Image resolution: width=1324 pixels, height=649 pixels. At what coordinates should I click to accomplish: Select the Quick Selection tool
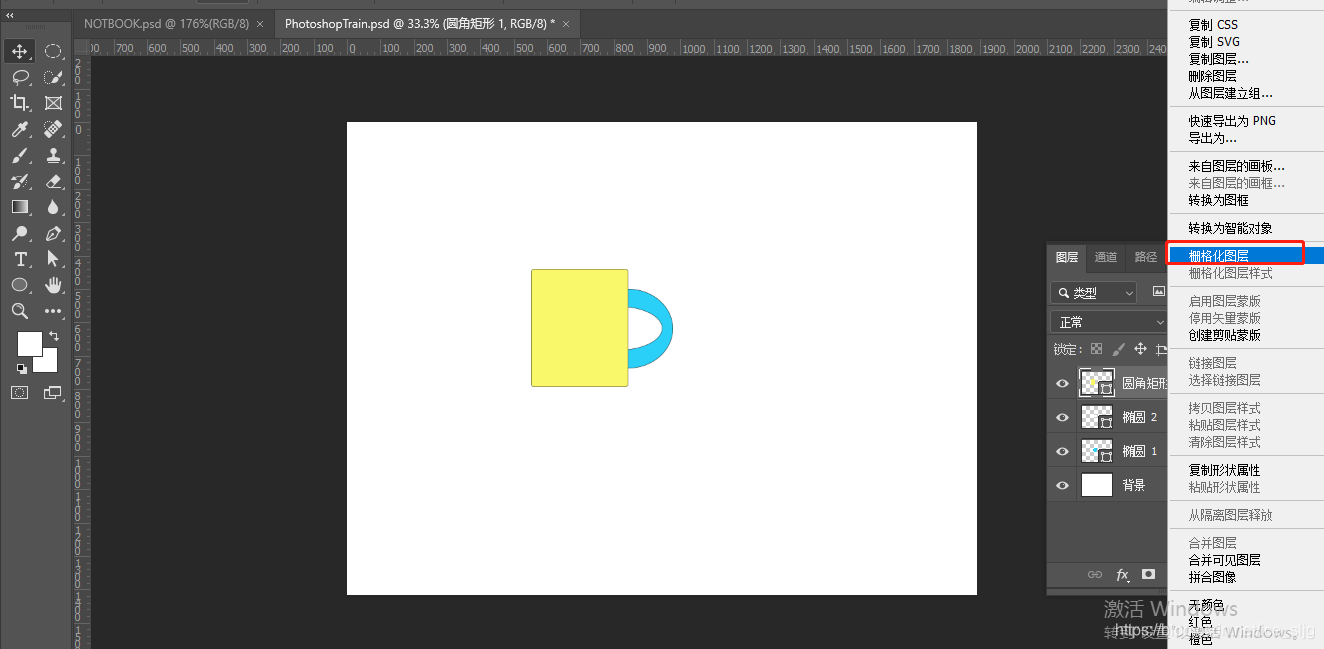click(x=53, y=77)
